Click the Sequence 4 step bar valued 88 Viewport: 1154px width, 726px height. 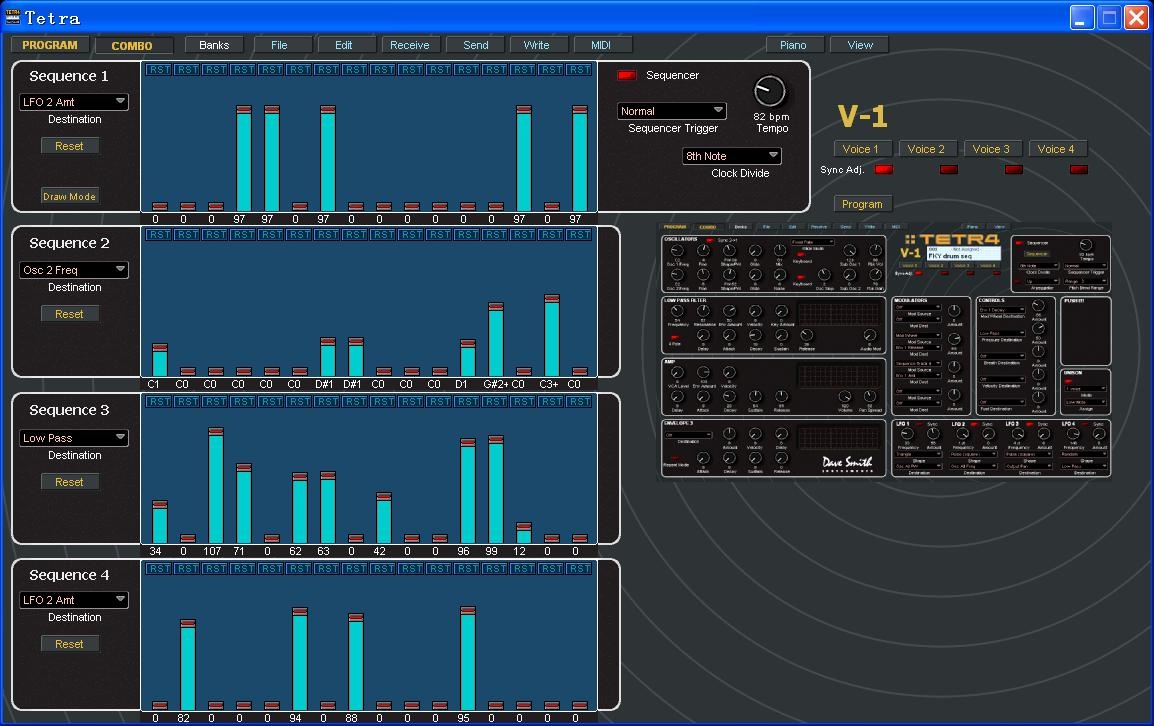coord(355,662)
